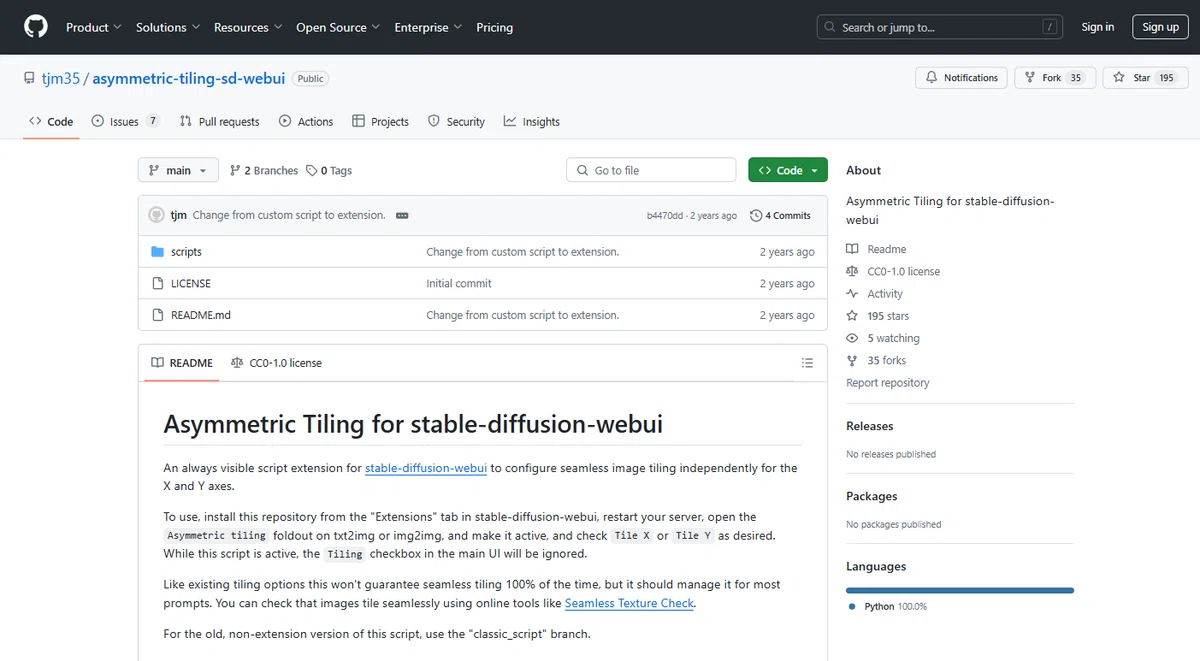Viewport: 1200px width, 661px height.
Task: Open the 0 Tags link
Action: coord(329,171)
